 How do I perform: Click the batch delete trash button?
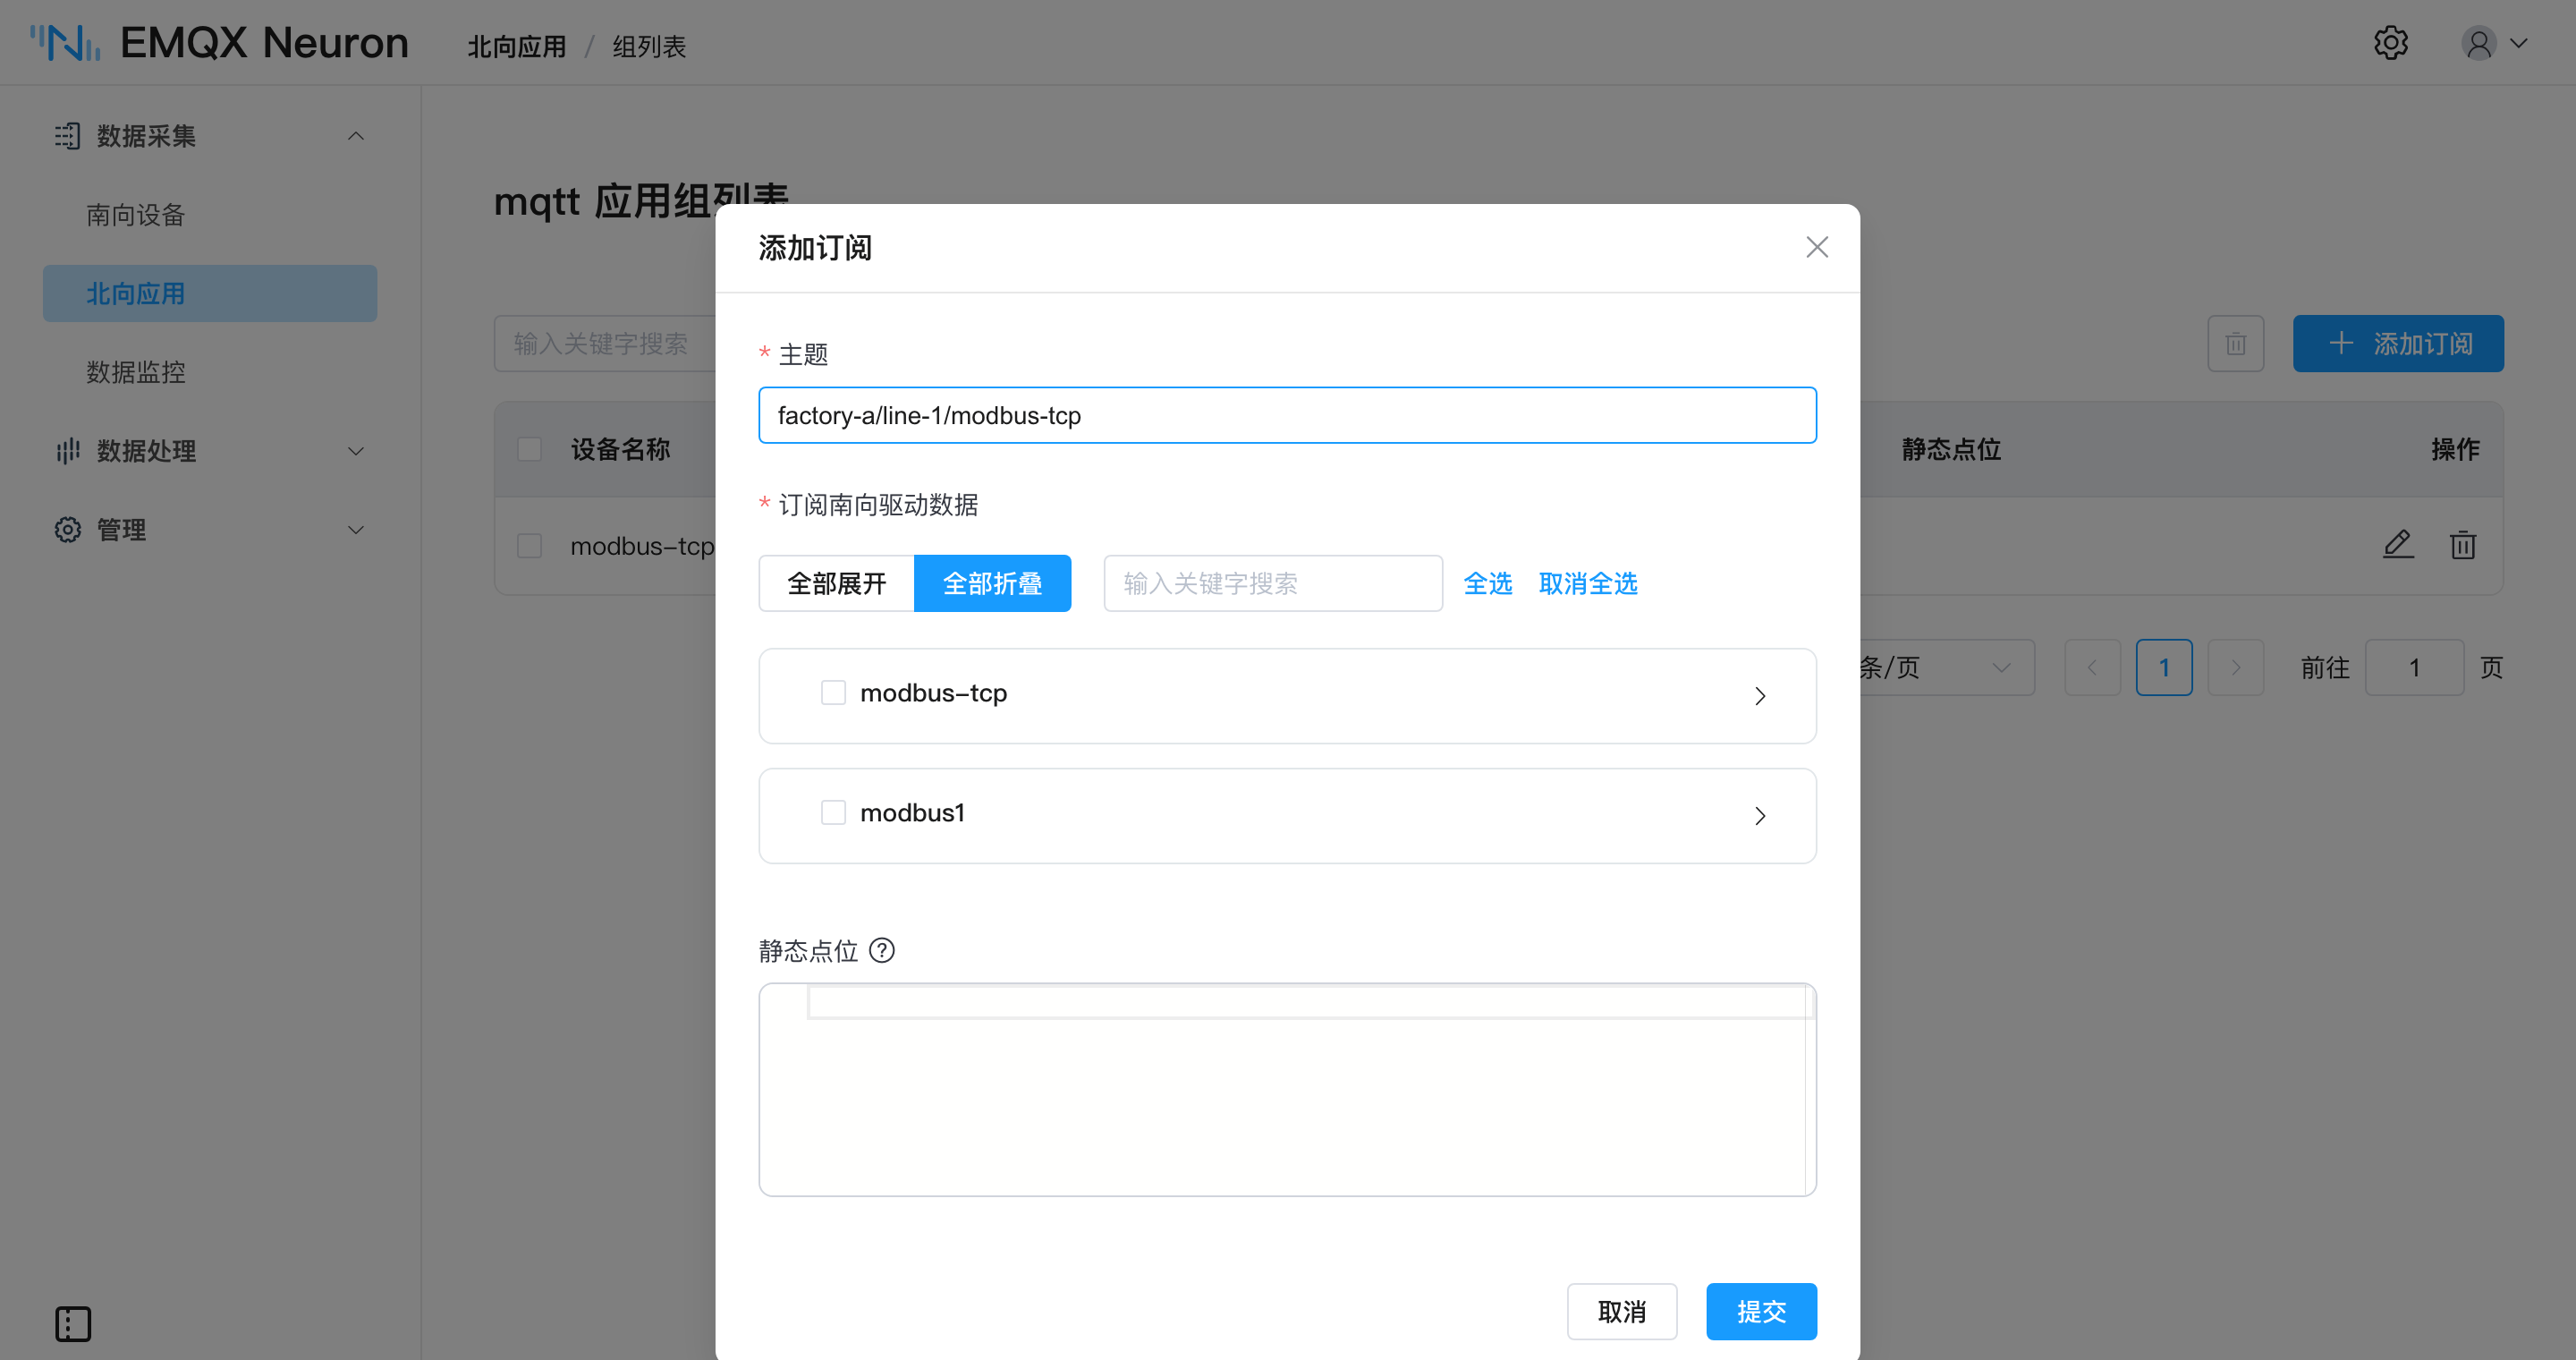[2236, 344]
